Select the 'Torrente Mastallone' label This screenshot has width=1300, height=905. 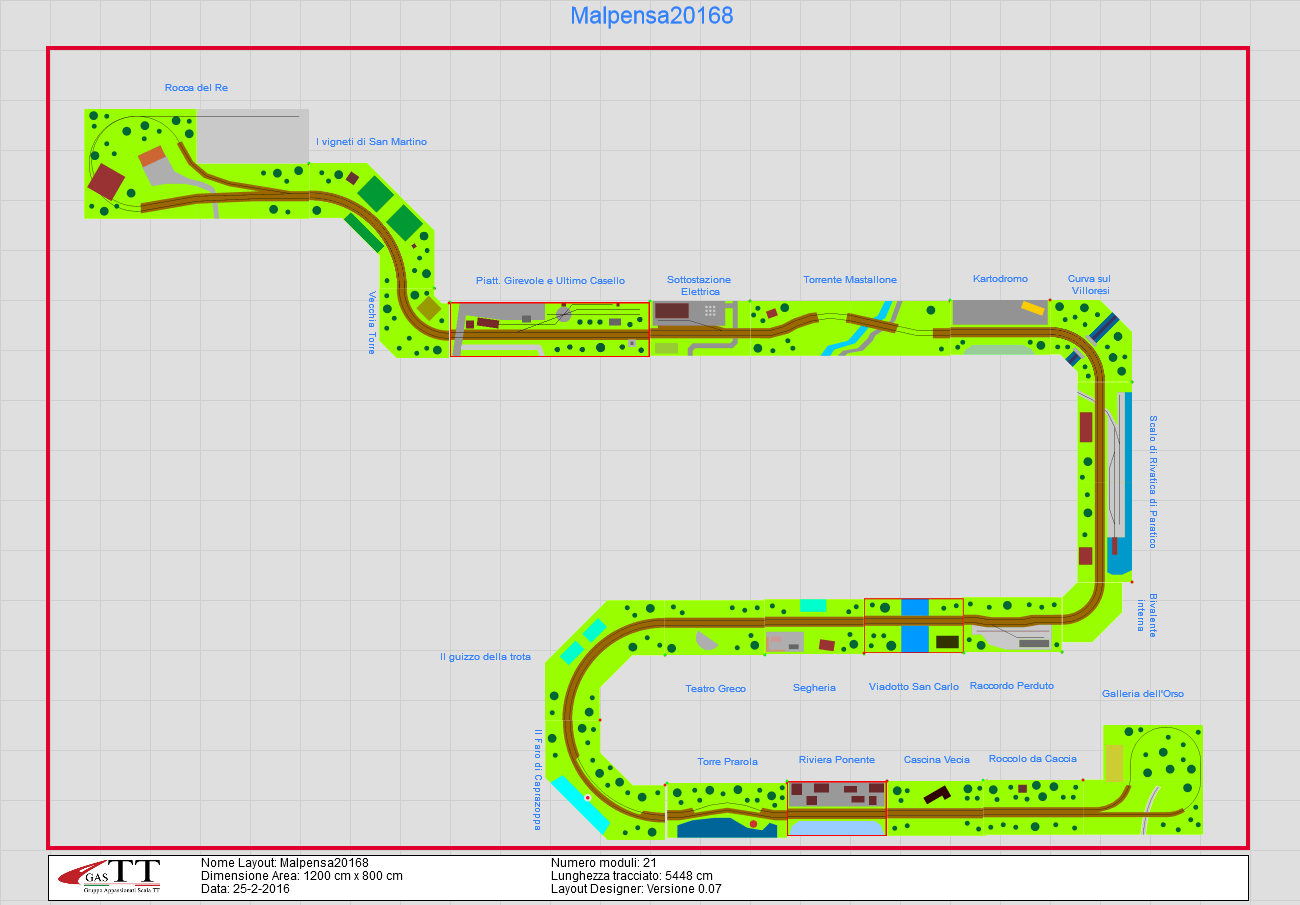point(850,280)
